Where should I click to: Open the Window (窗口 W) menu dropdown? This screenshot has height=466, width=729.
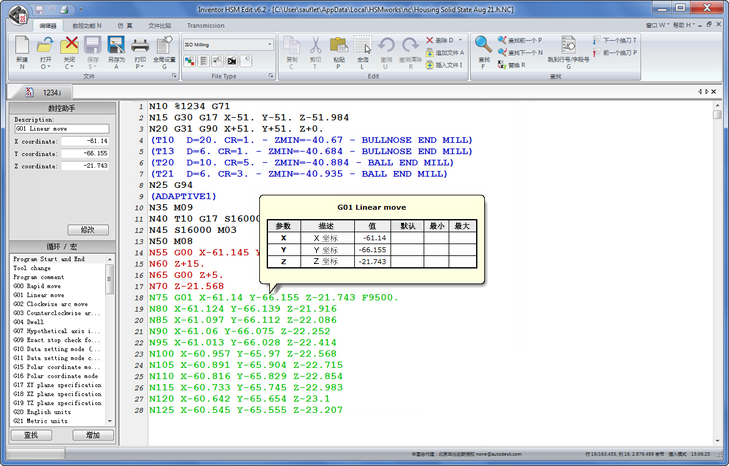point(657,25)
